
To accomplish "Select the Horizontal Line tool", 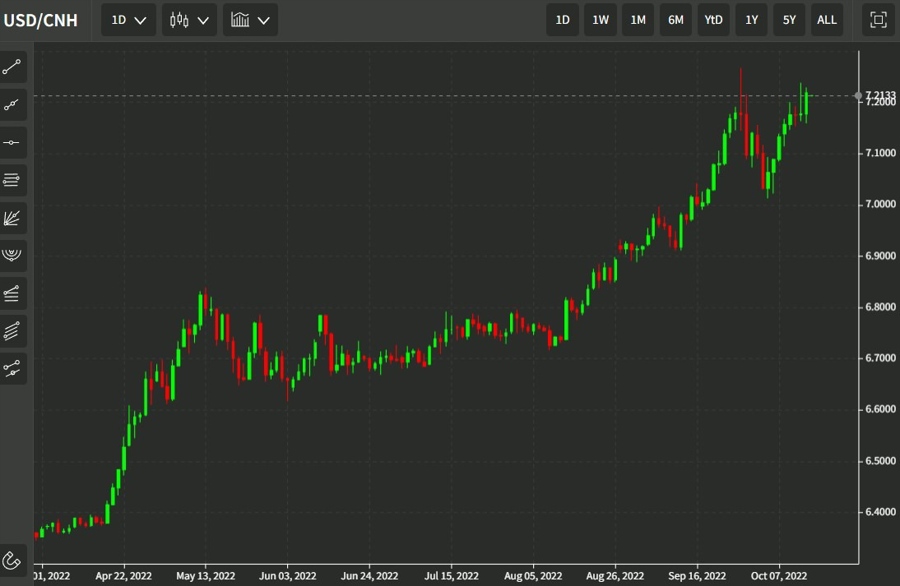I will (12, 141).
